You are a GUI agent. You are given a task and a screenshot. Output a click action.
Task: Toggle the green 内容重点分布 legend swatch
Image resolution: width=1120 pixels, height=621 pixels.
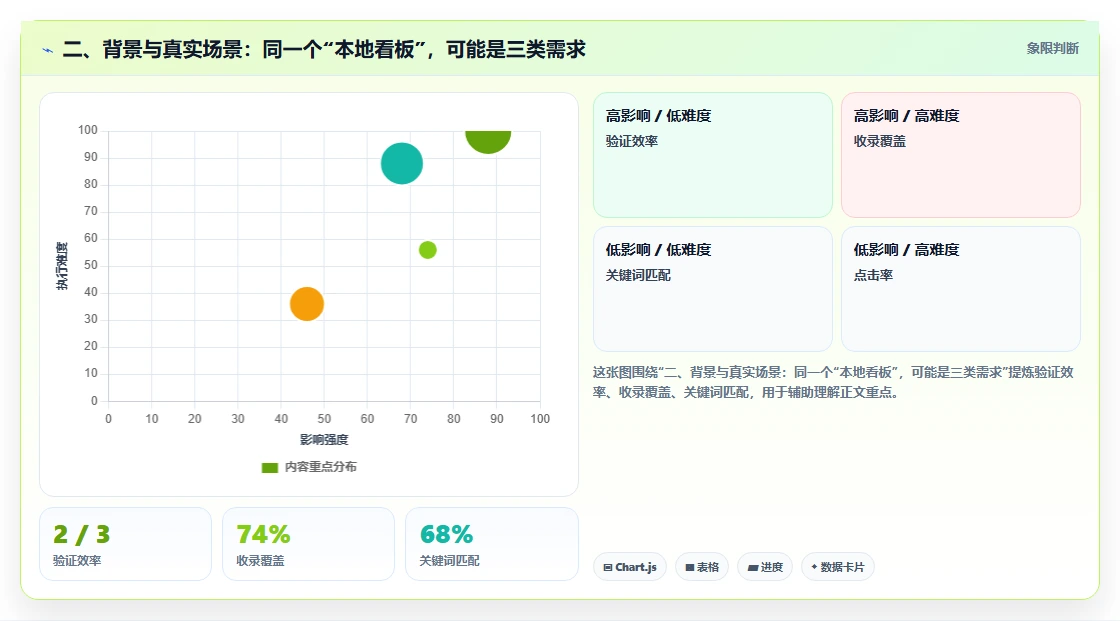269,467
